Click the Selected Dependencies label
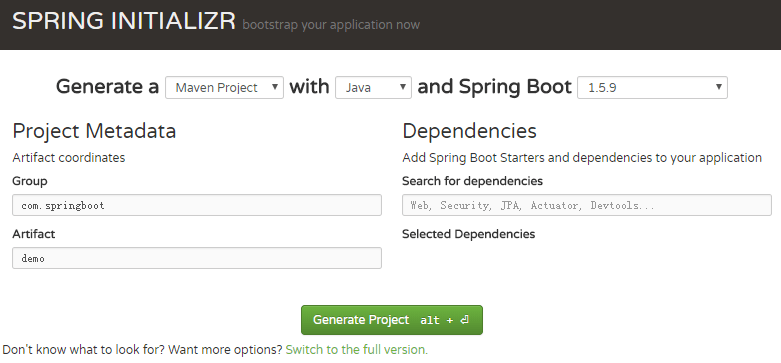781x363 pixels. 468,234
